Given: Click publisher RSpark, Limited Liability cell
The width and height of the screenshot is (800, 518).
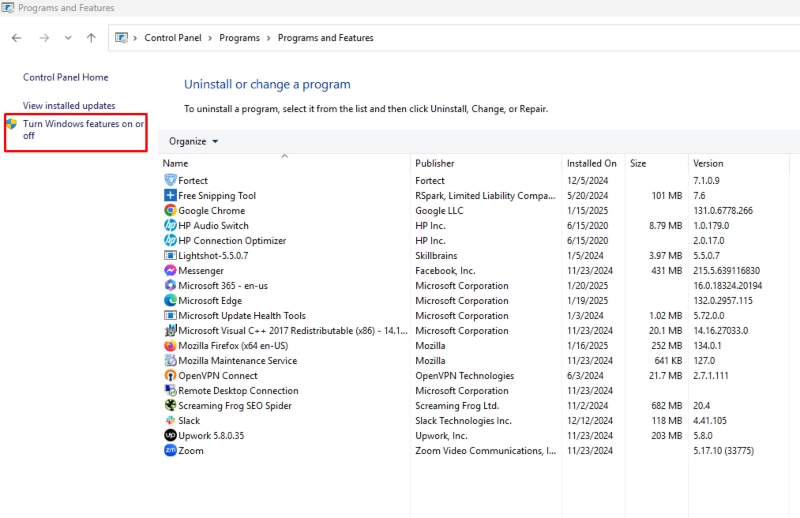Looking at the screenshot, I should click(x=485, y=195).
